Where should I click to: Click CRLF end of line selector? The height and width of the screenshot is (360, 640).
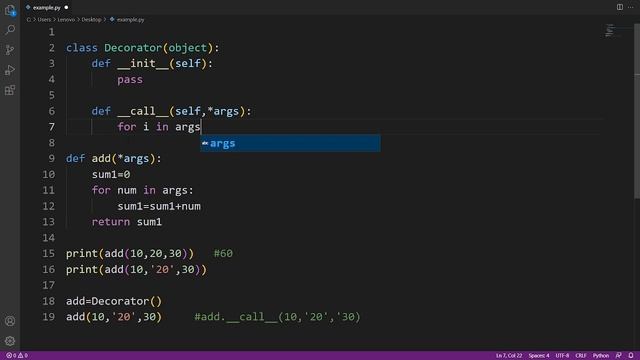click(581, 356)
